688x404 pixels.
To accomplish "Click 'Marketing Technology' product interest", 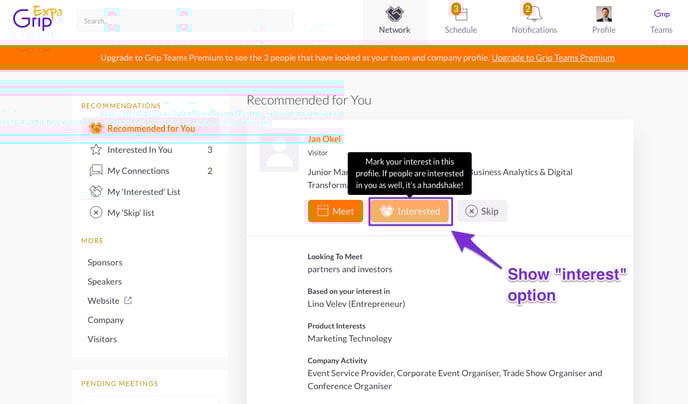I will [350, 339].
